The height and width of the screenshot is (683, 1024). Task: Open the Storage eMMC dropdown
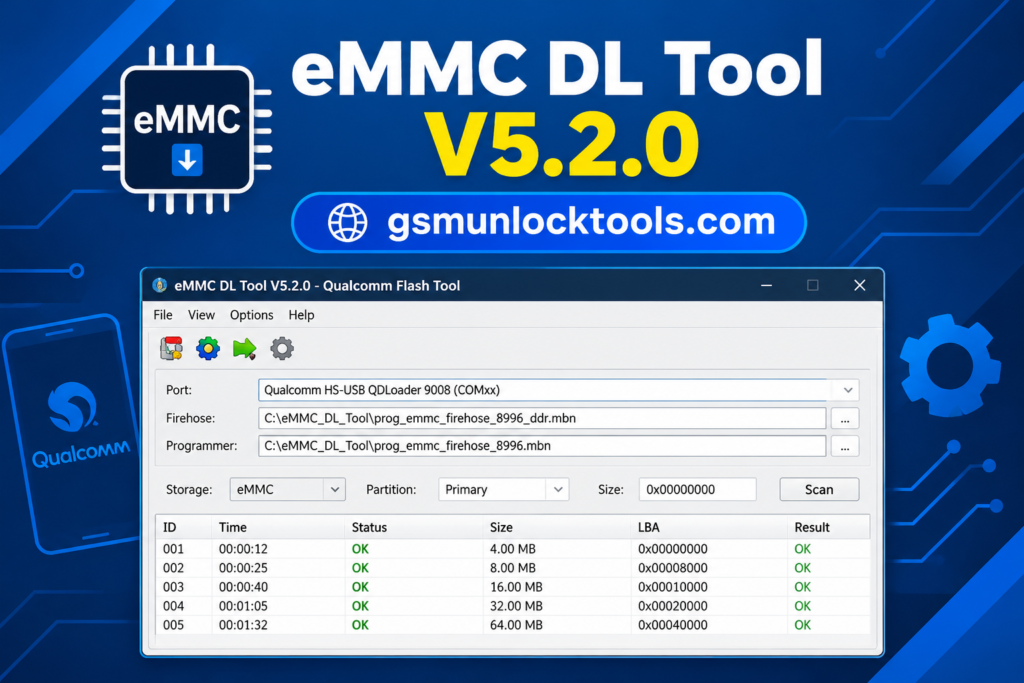pyautogui.click(x=287, y=489)
